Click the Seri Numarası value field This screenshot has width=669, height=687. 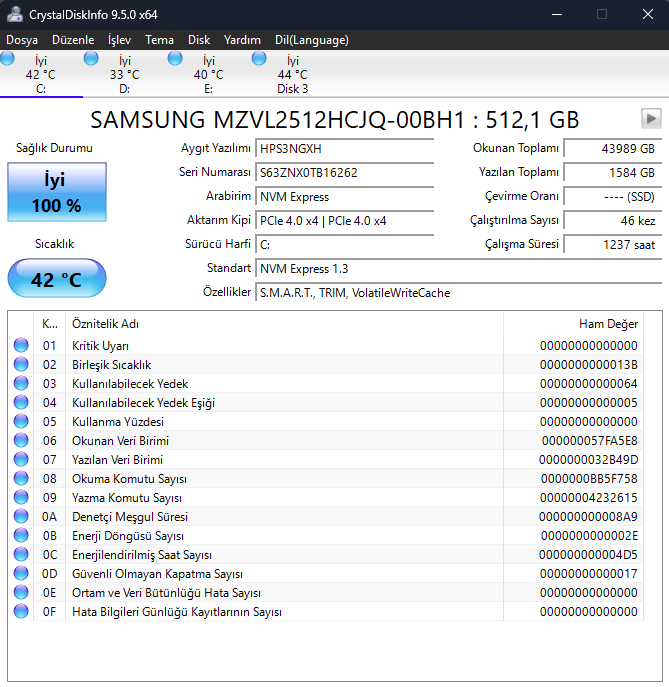[346, 172]
